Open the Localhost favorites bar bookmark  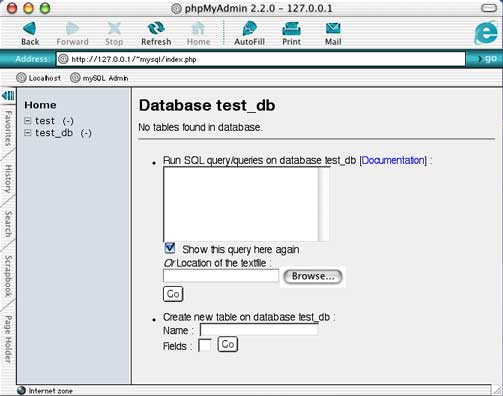coord(39,78)
